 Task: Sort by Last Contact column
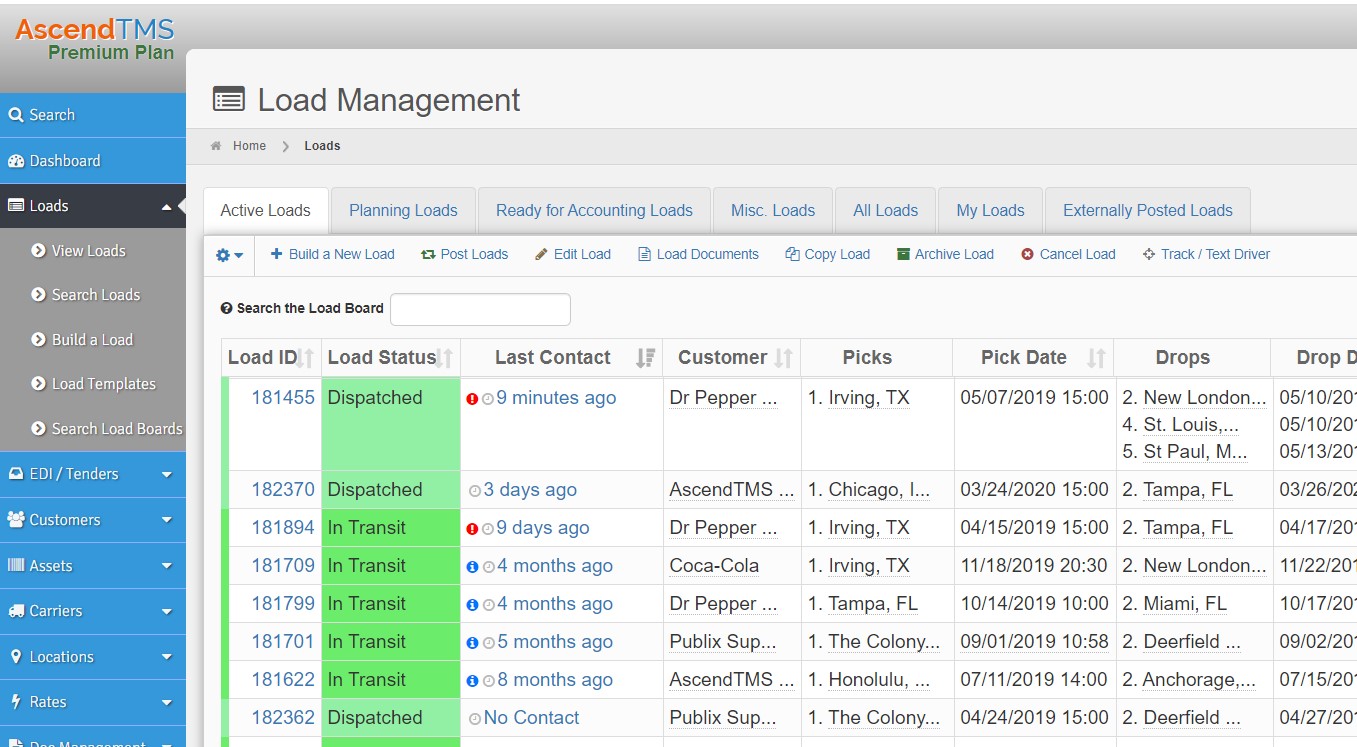click(562, 358)
